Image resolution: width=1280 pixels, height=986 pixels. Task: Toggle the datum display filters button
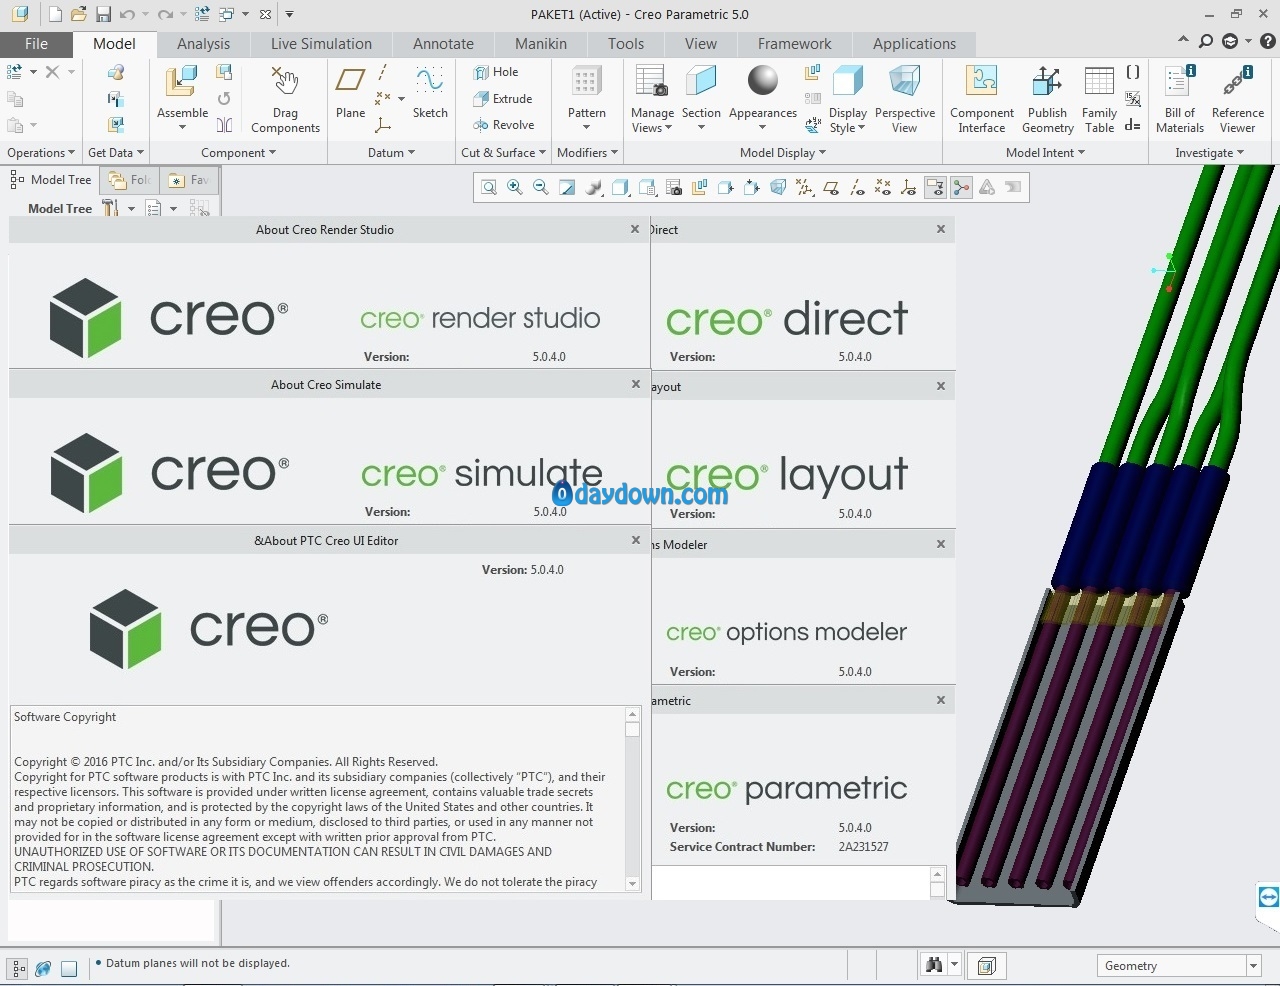805,187
